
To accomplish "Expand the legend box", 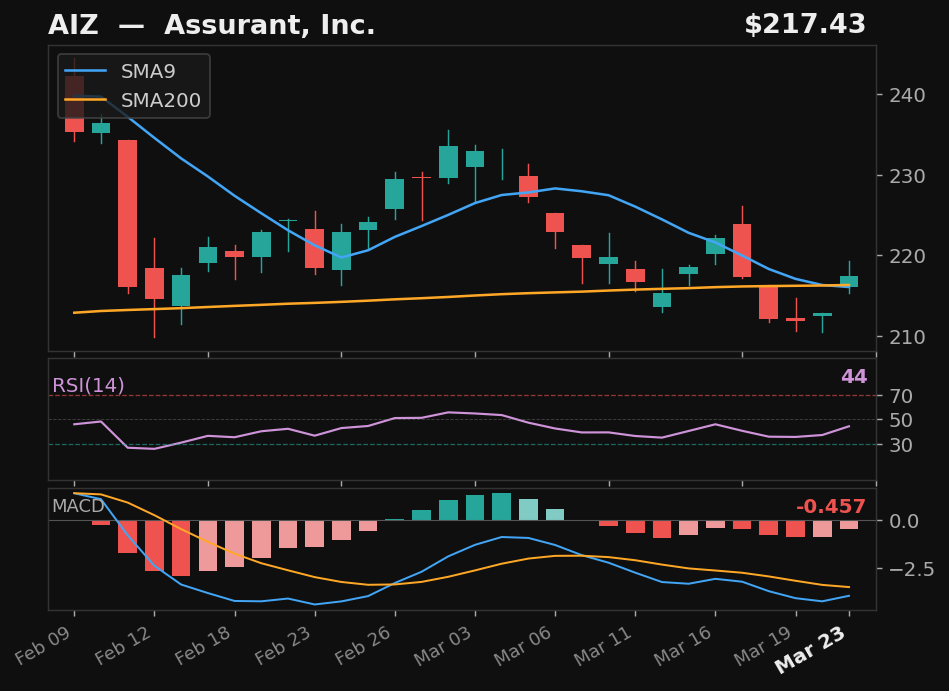I will click(x=135, y=86).
